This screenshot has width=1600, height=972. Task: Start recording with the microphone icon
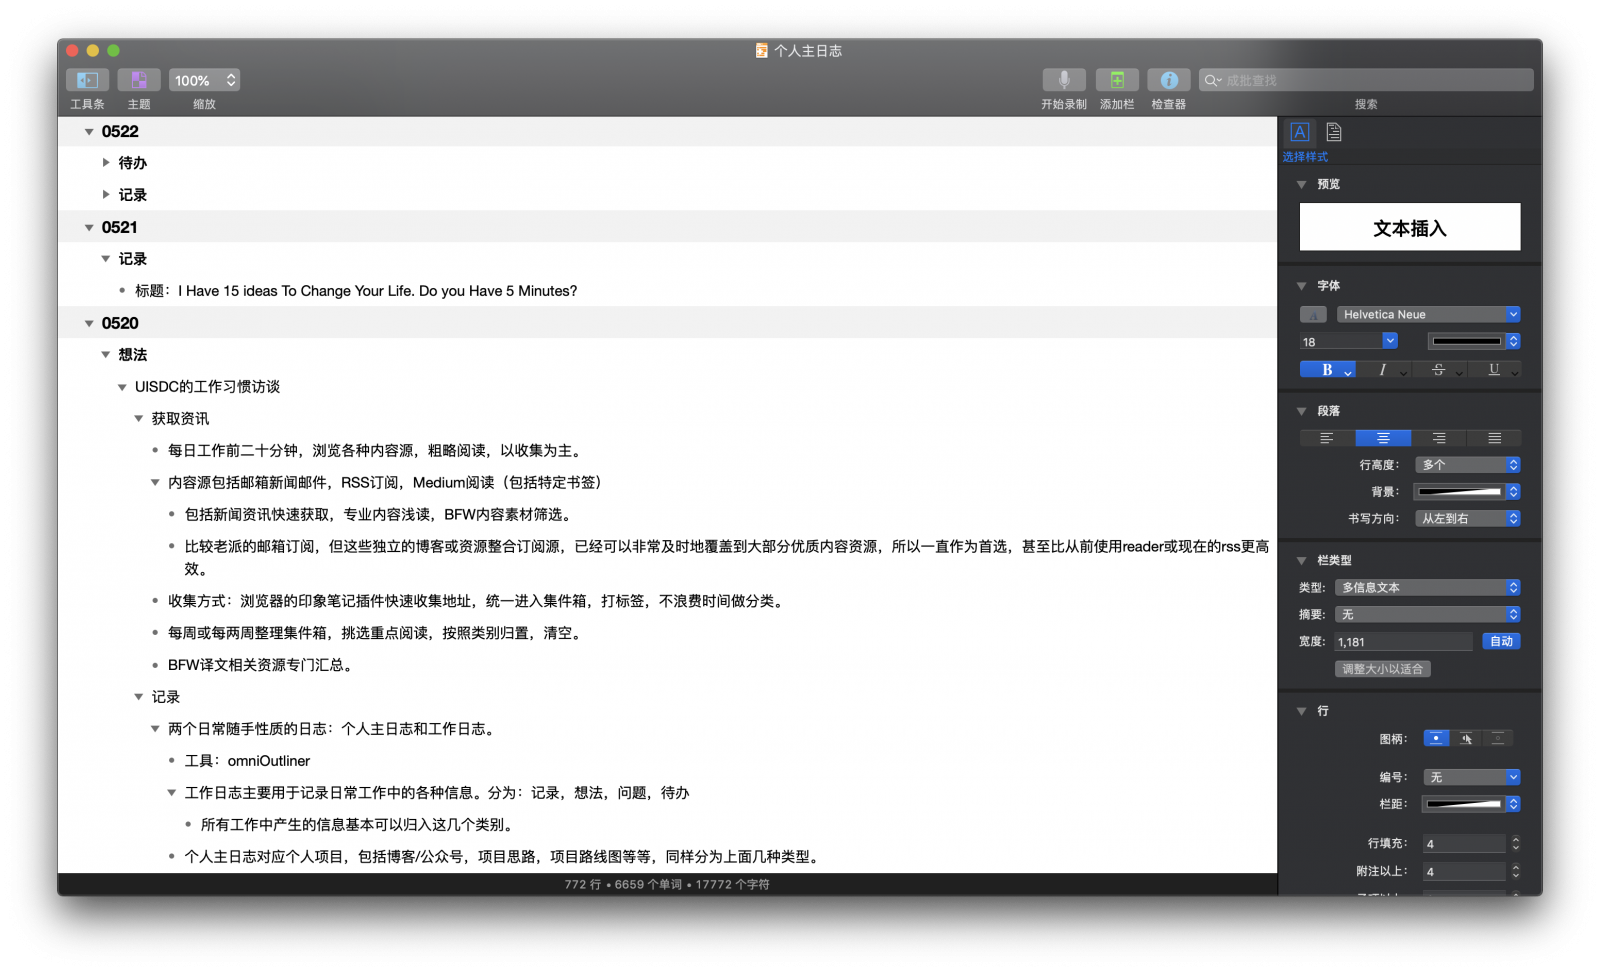tap(1064, 80)
